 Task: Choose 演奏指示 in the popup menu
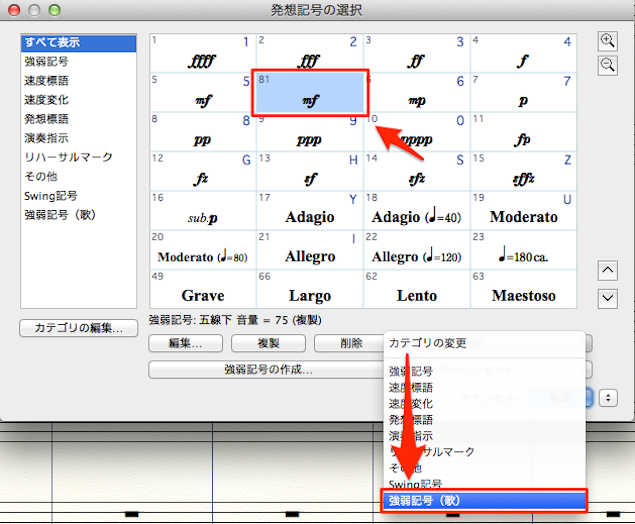tap(484, 436)
